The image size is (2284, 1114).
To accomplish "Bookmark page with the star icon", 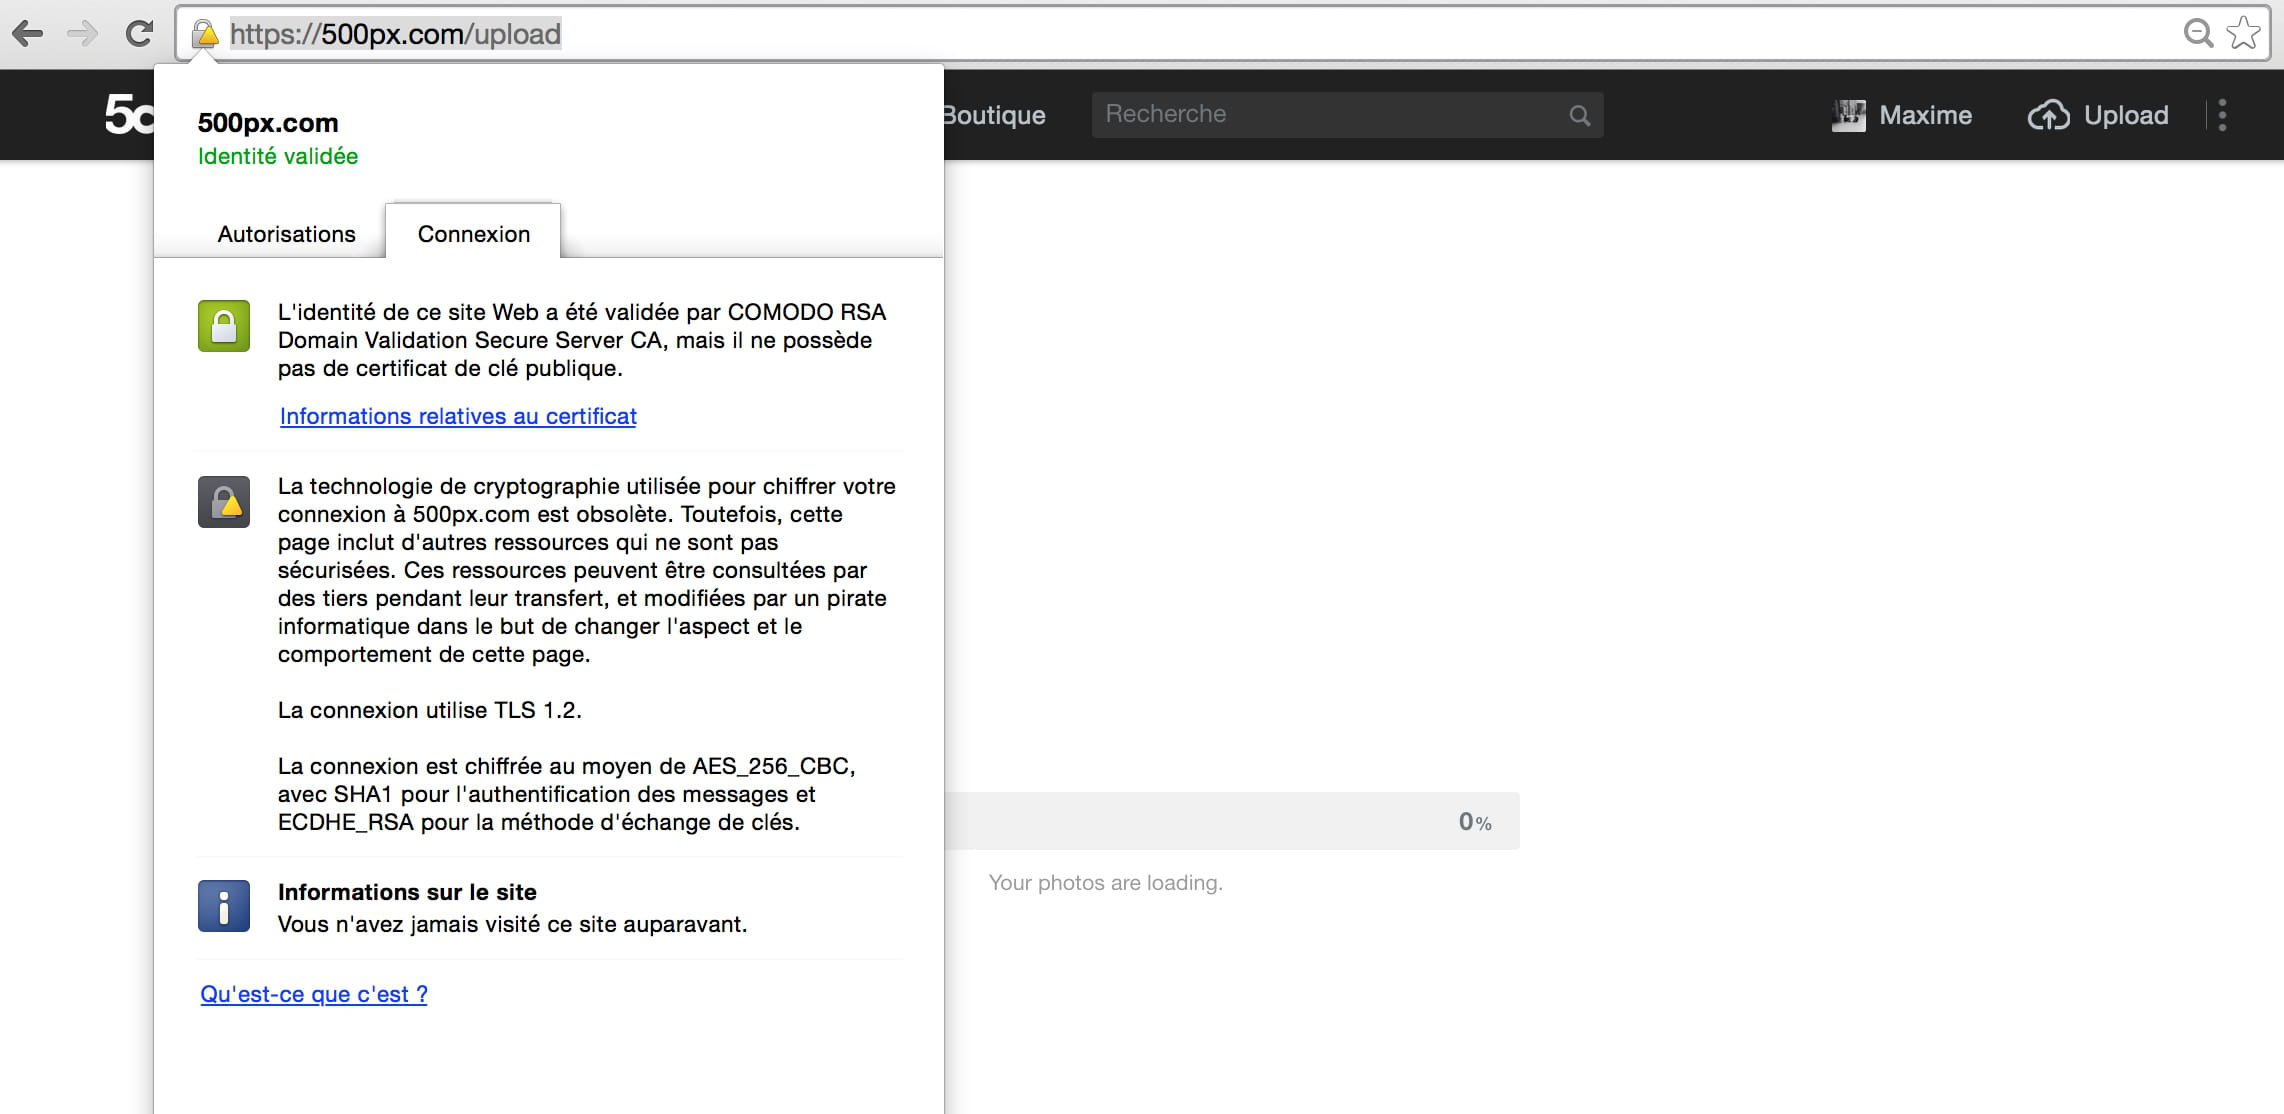I will (x=2243, y=33).
